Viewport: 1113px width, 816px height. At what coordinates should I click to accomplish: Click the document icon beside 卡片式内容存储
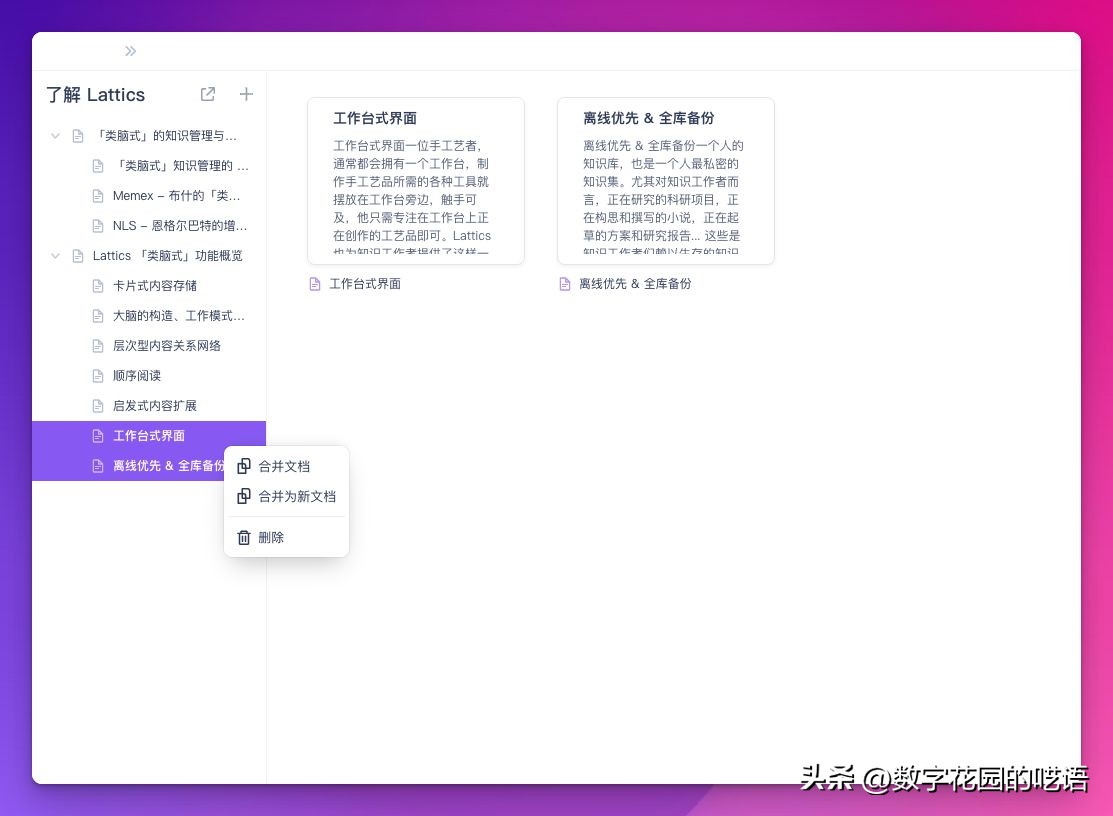tap(98, 285)
